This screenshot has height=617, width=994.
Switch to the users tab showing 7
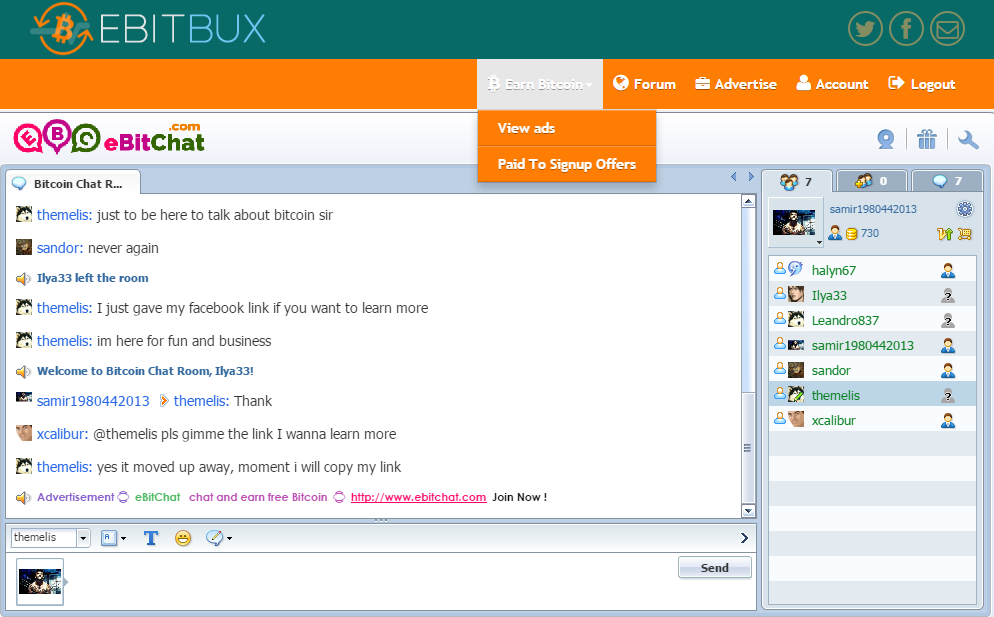(796, 181)
